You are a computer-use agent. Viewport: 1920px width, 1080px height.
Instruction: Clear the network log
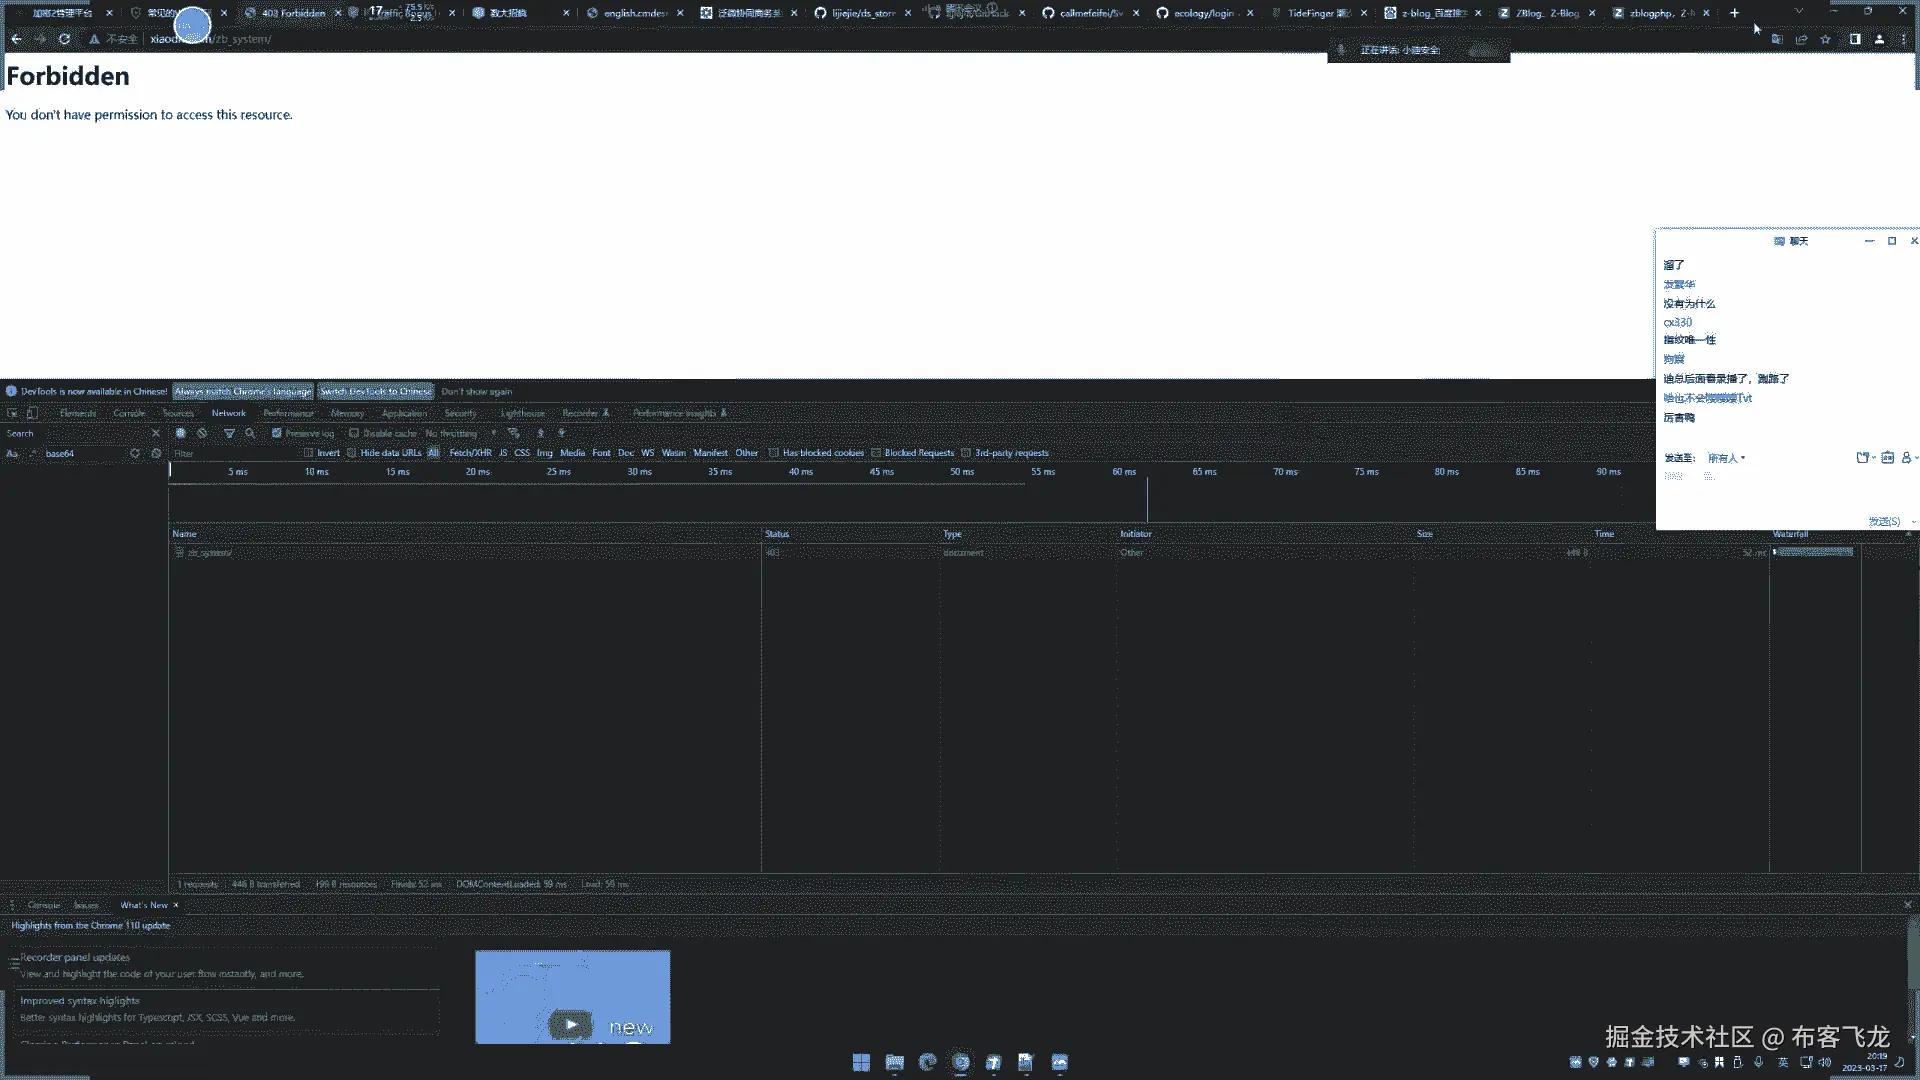click(202, 433)
